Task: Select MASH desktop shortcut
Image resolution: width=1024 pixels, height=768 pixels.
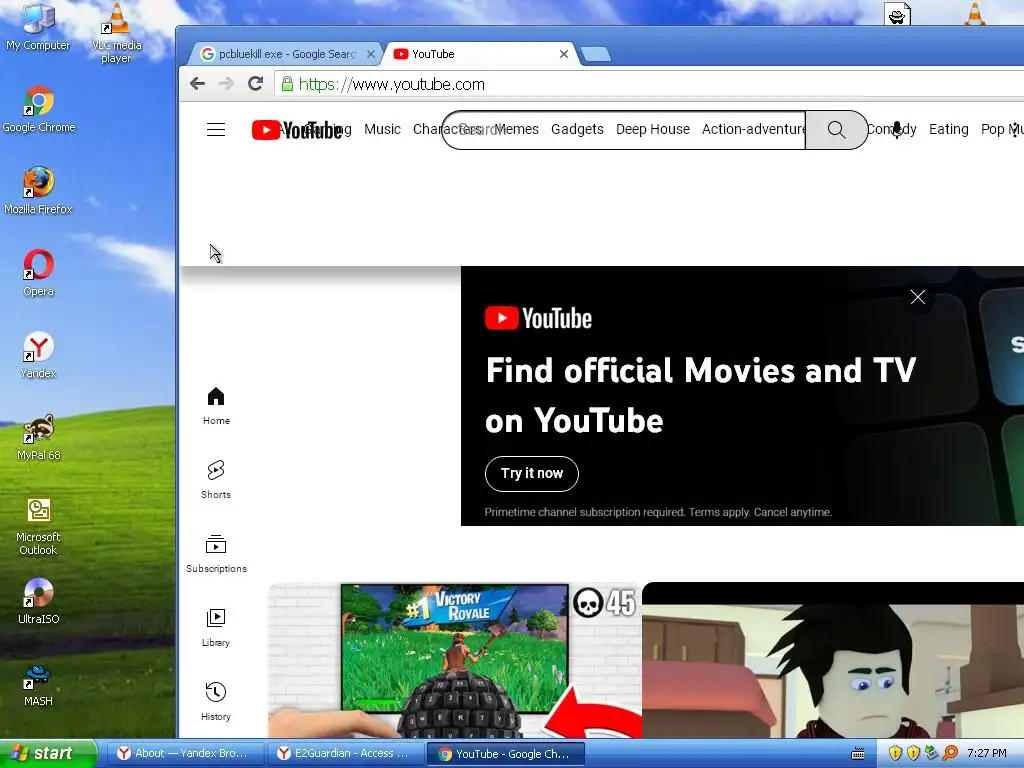Action: 39,684
